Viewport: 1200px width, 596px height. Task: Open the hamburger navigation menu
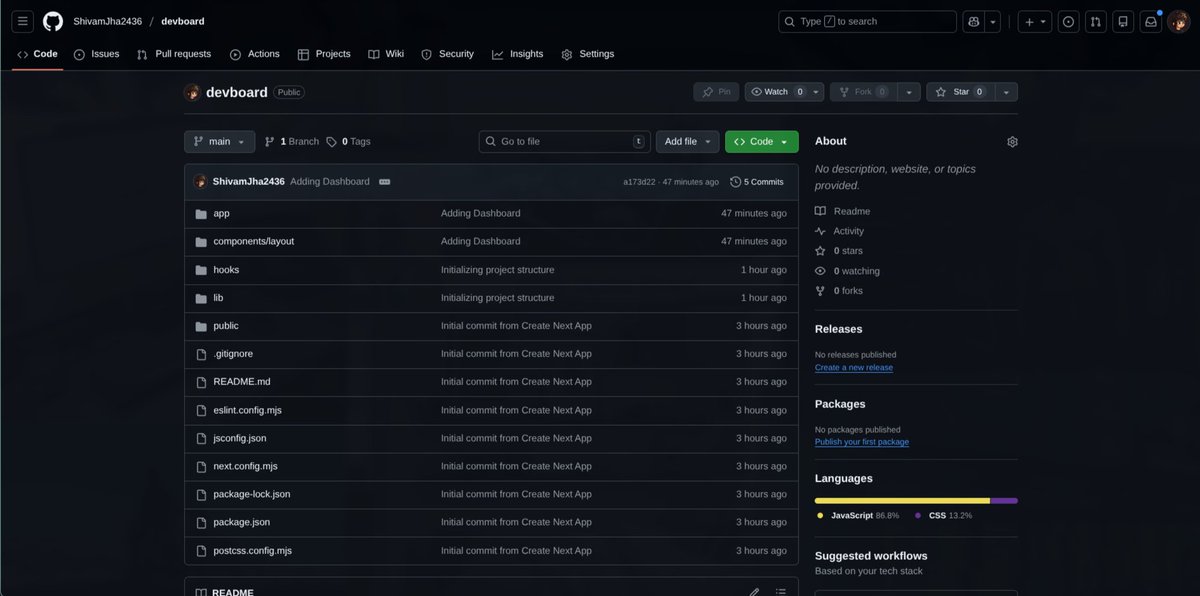(x=23, y=21)
